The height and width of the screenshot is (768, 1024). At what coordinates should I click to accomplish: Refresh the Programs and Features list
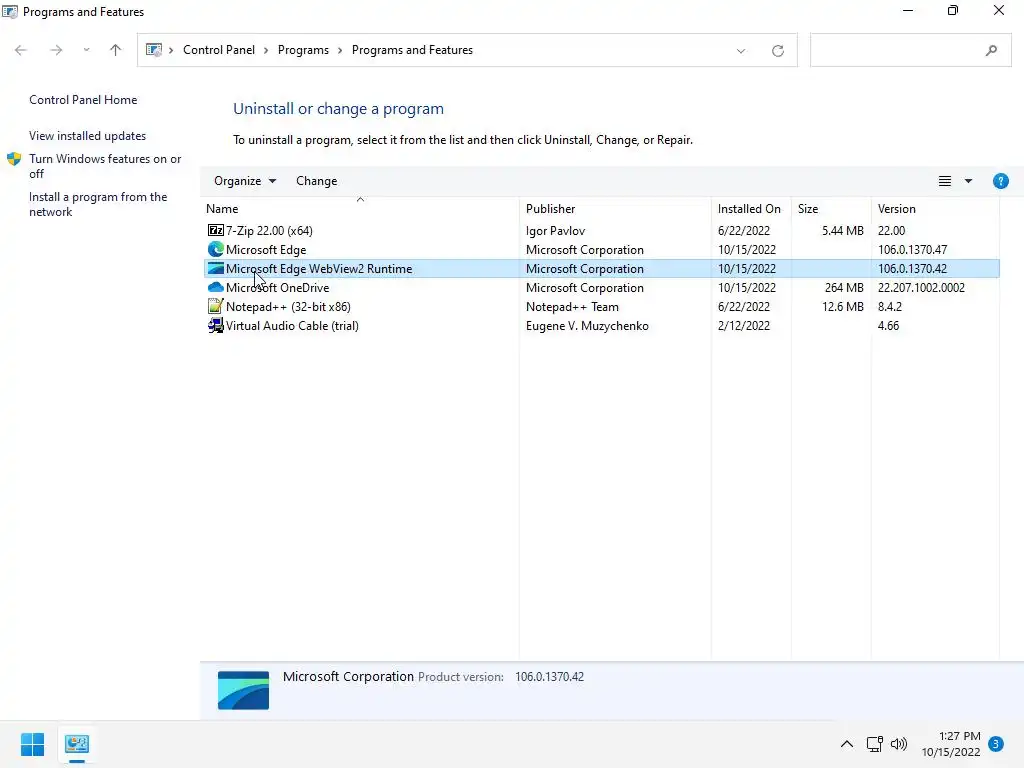(x=778, y=50)
